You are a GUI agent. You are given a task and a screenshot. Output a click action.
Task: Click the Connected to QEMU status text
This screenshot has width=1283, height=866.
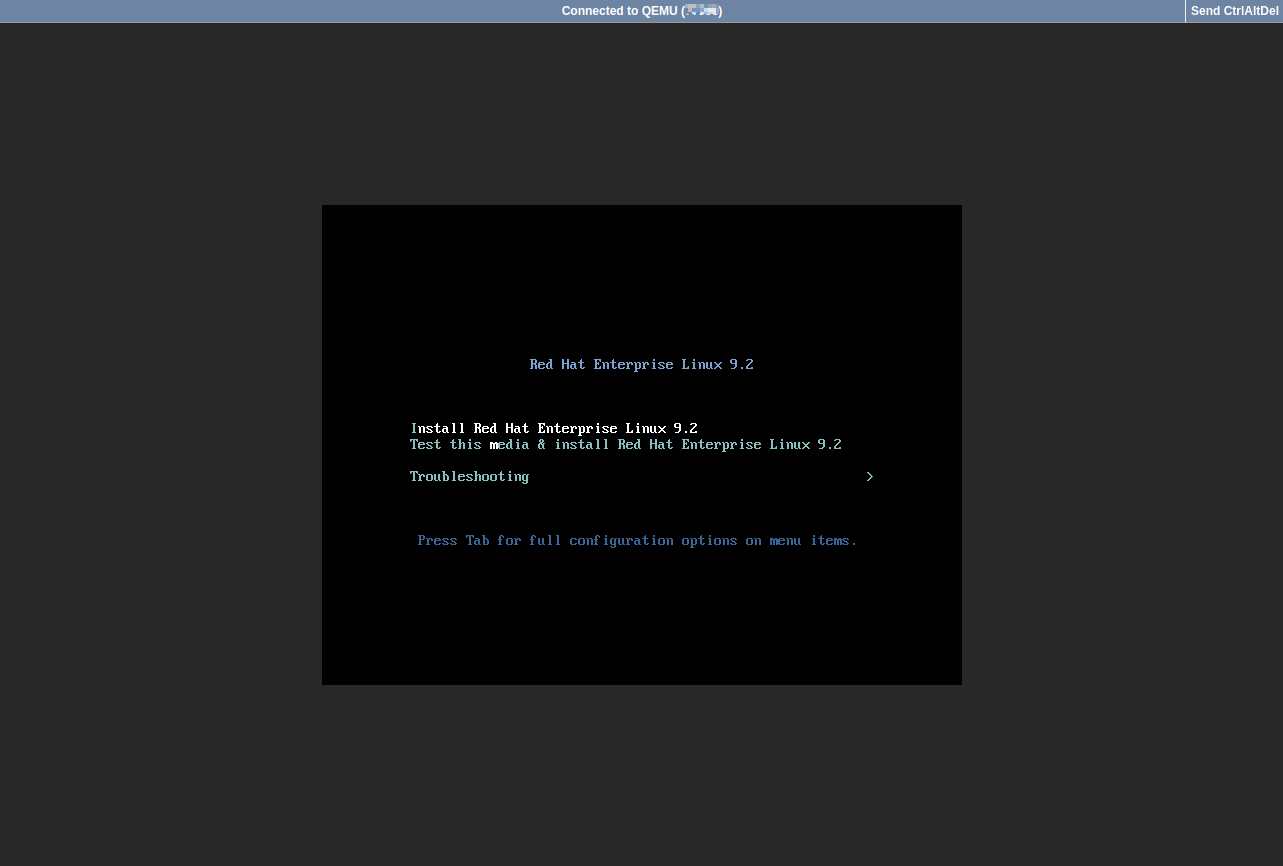(642, 11)
